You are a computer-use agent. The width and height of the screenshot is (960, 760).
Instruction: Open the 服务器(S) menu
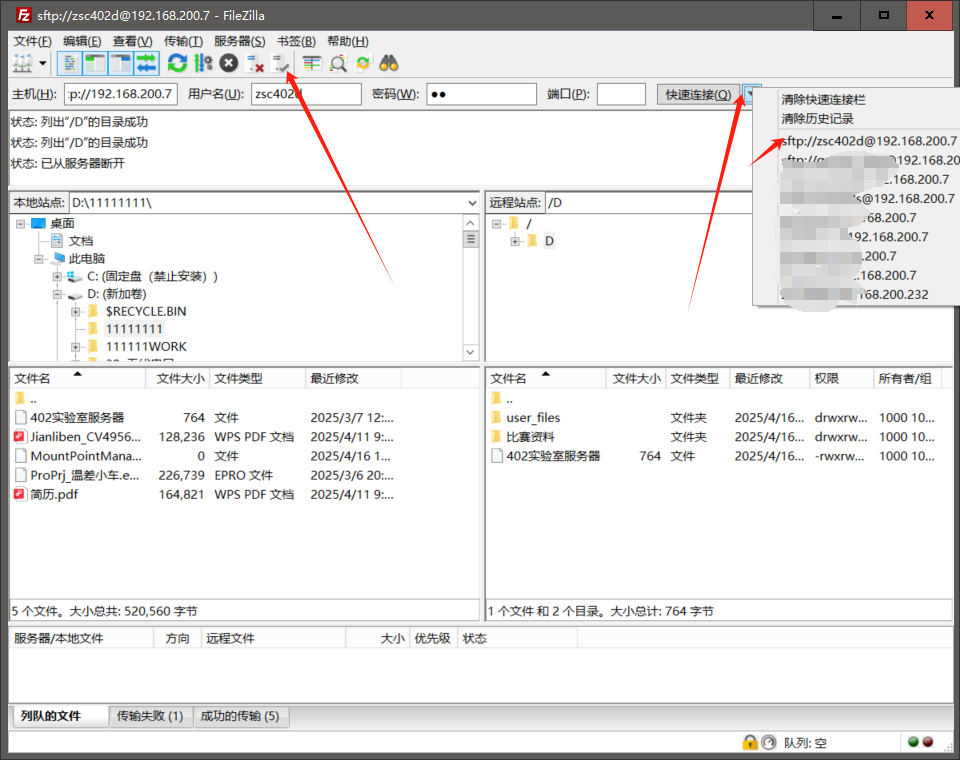[239, 41]
